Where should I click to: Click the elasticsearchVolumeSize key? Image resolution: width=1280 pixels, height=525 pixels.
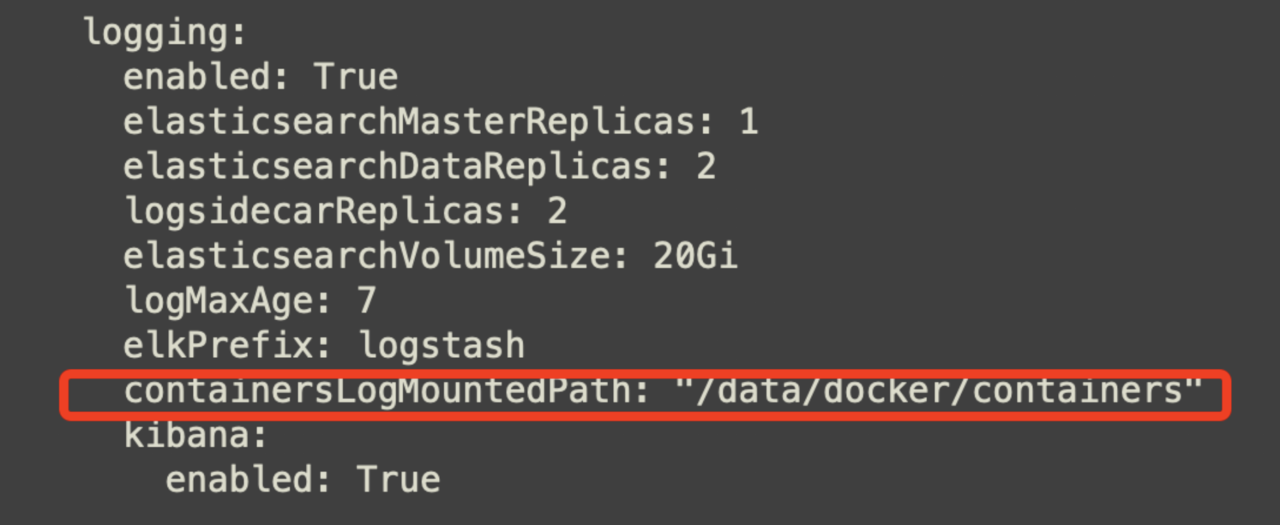[x=376, y=256]
